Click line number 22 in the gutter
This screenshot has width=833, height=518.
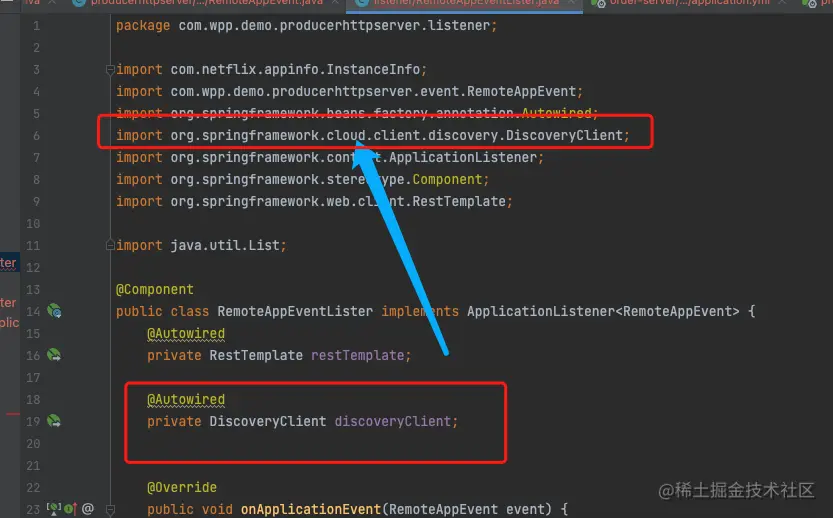[33, 488]
